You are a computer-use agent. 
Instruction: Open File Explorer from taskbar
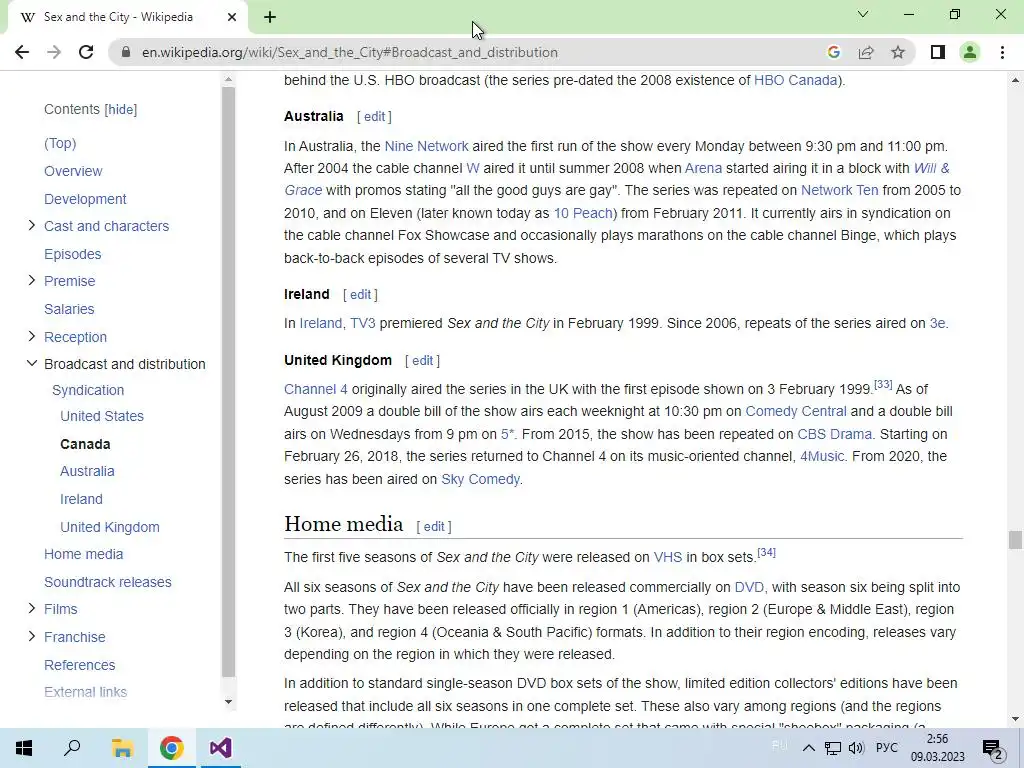point(122,748)
